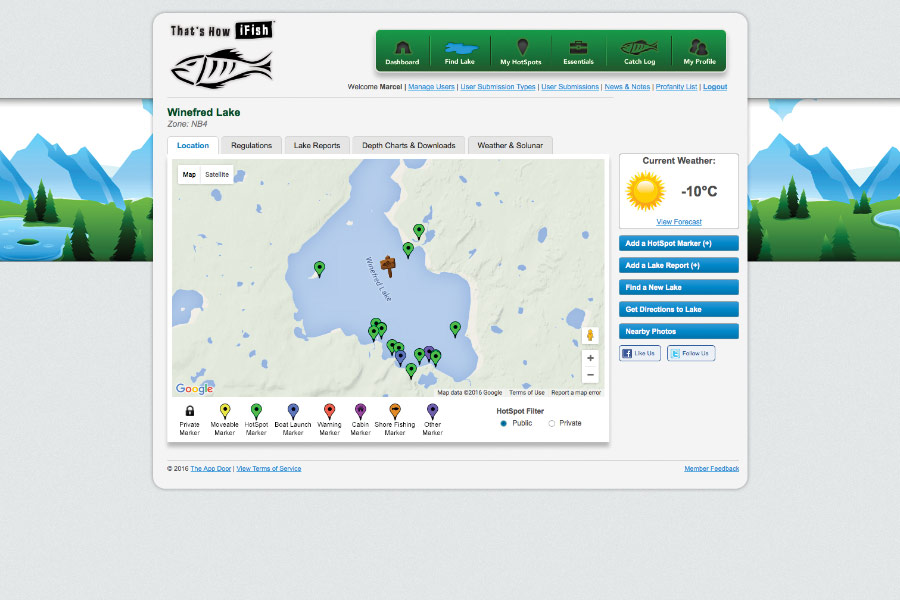
Task: Click the Find Lake icon
Action: click(x=460, y=50)
